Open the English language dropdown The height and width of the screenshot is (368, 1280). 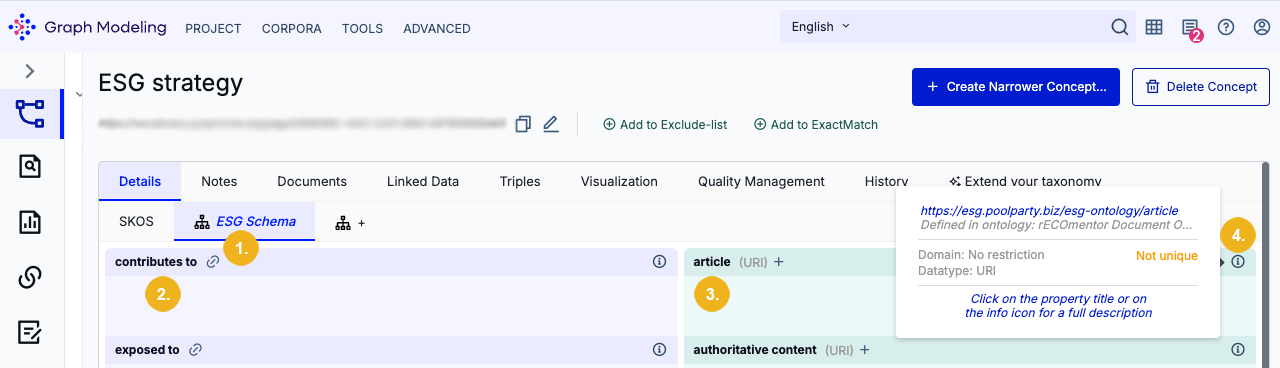click(x=820, y=27)
